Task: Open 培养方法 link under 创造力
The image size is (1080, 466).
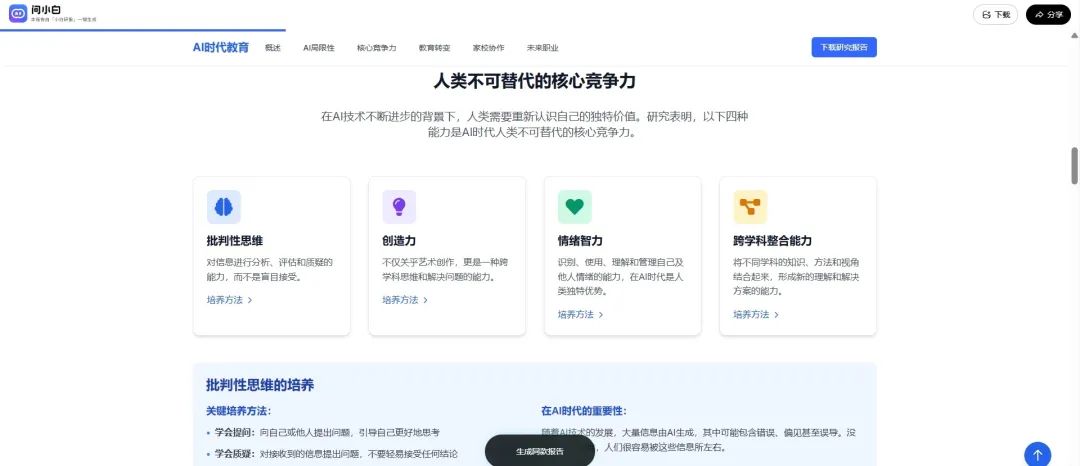Action: [405, 300]
